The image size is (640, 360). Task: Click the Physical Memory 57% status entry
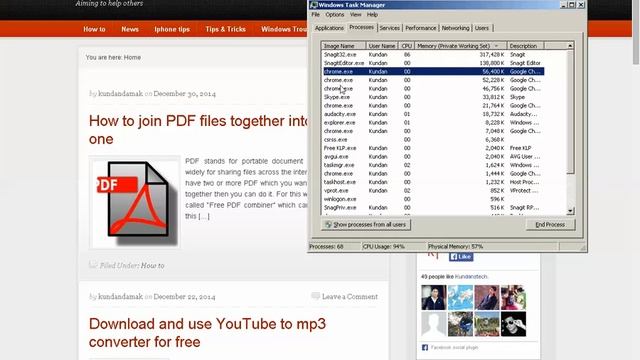tap(456, 247)
